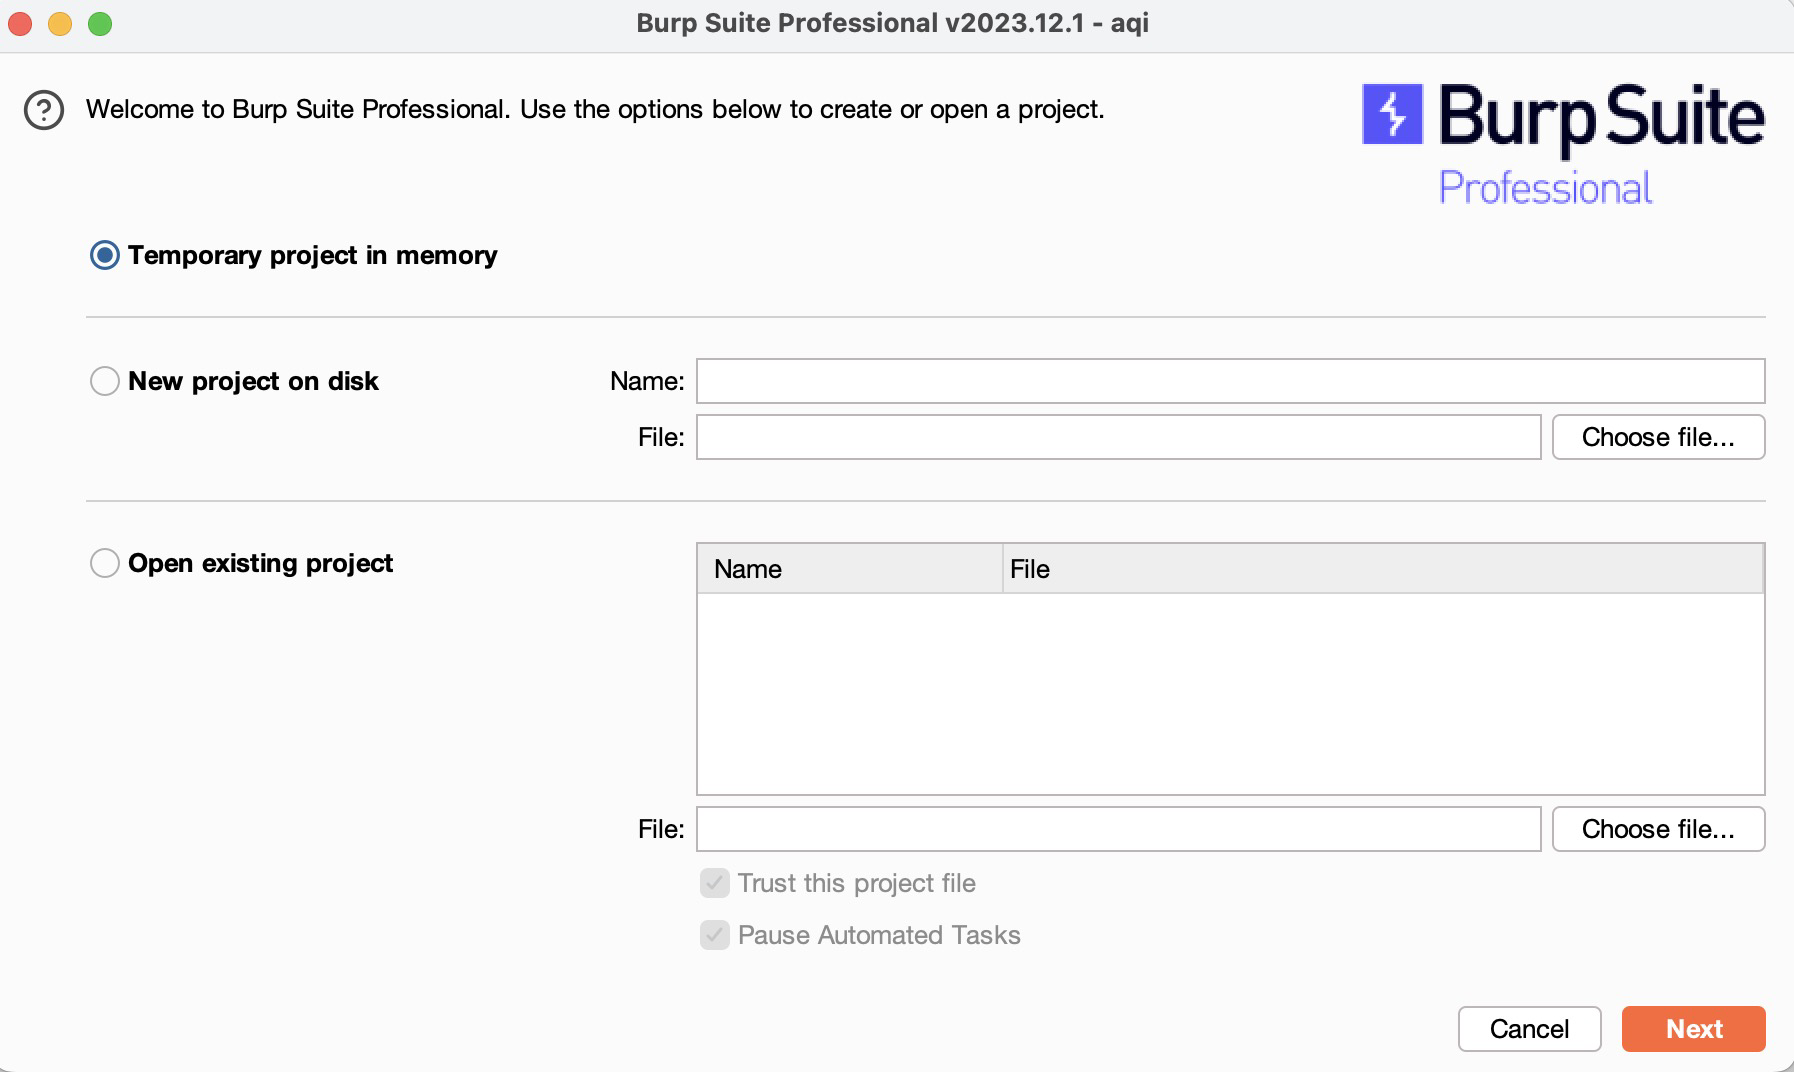This screenshot has width=1794, height=1072.
Task: Toggle Trust this project file checkbox
Action: 715,883
